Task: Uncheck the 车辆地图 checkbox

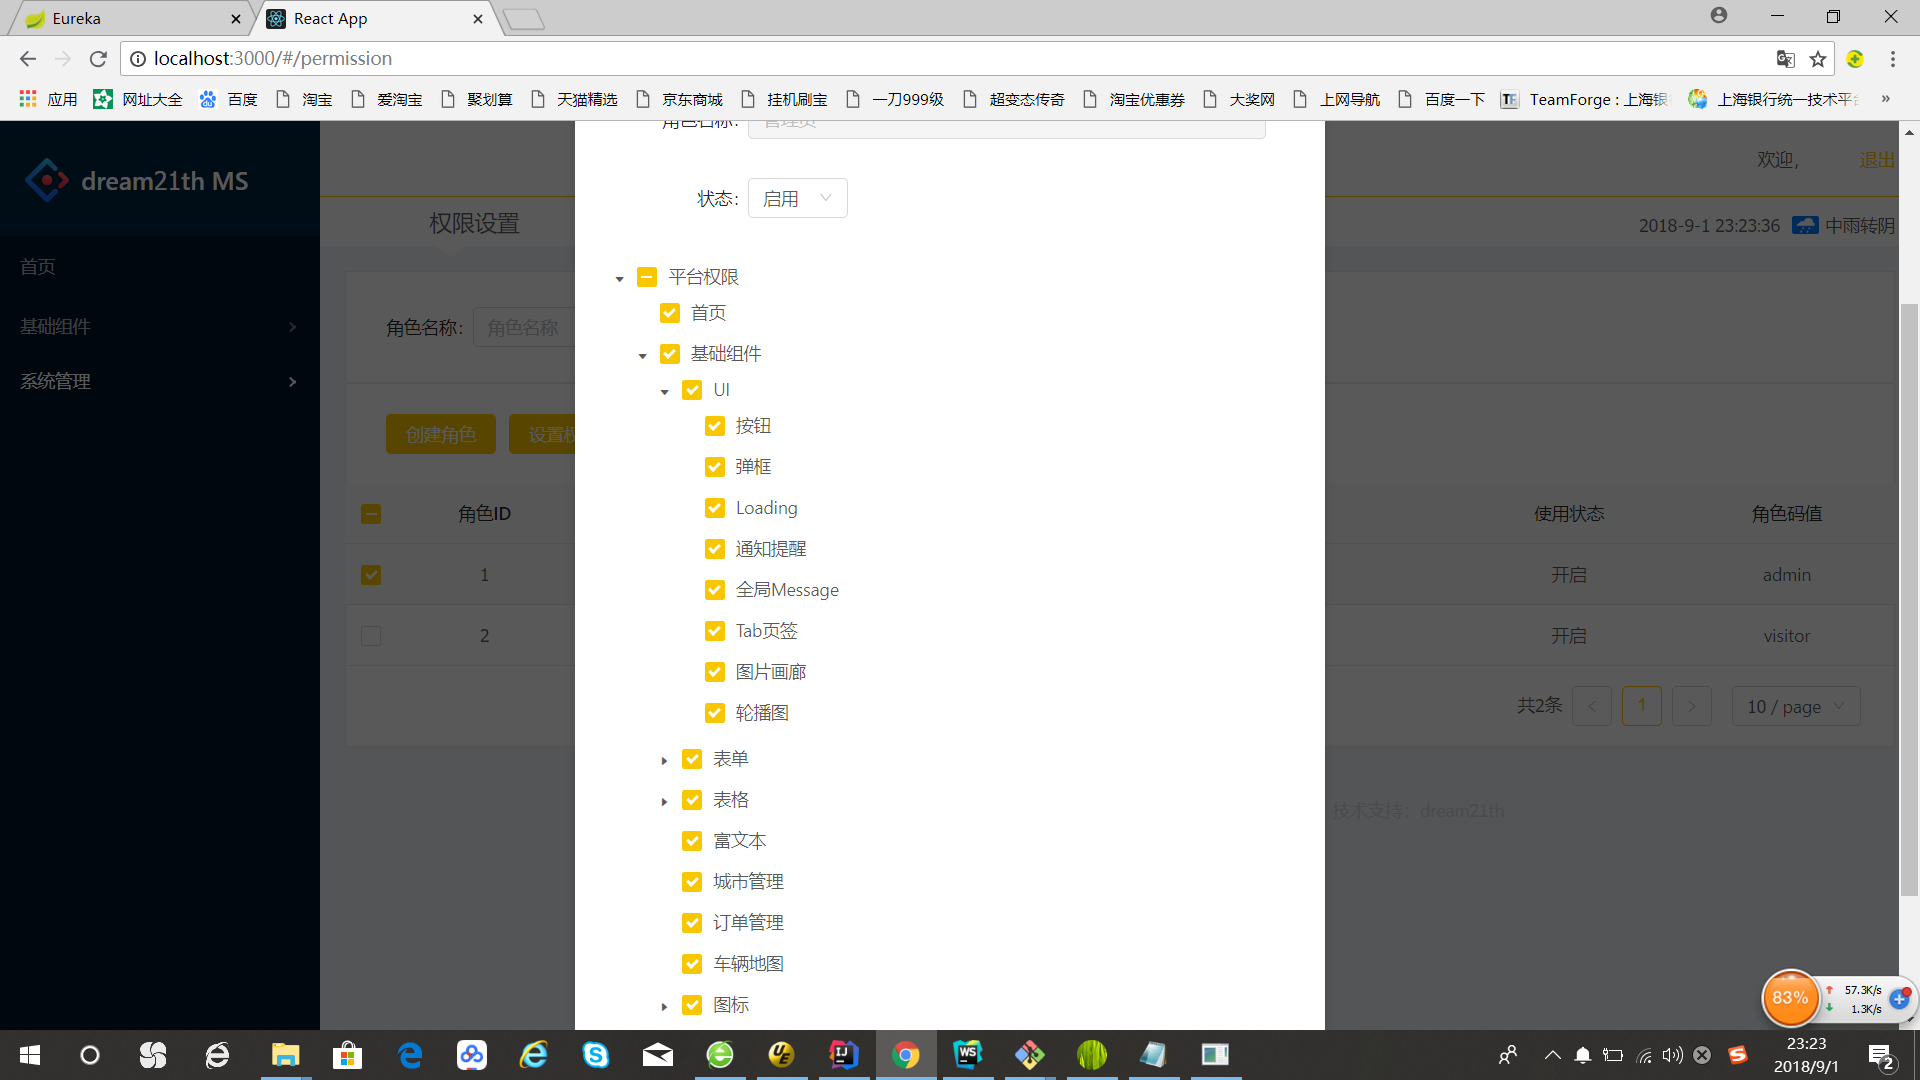Action: click(692, 964)
